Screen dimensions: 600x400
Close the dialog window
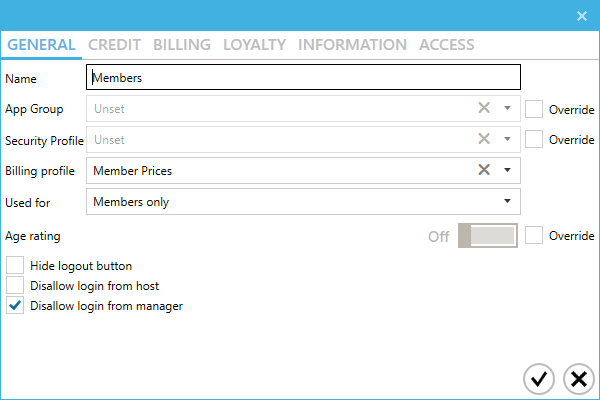582,16
